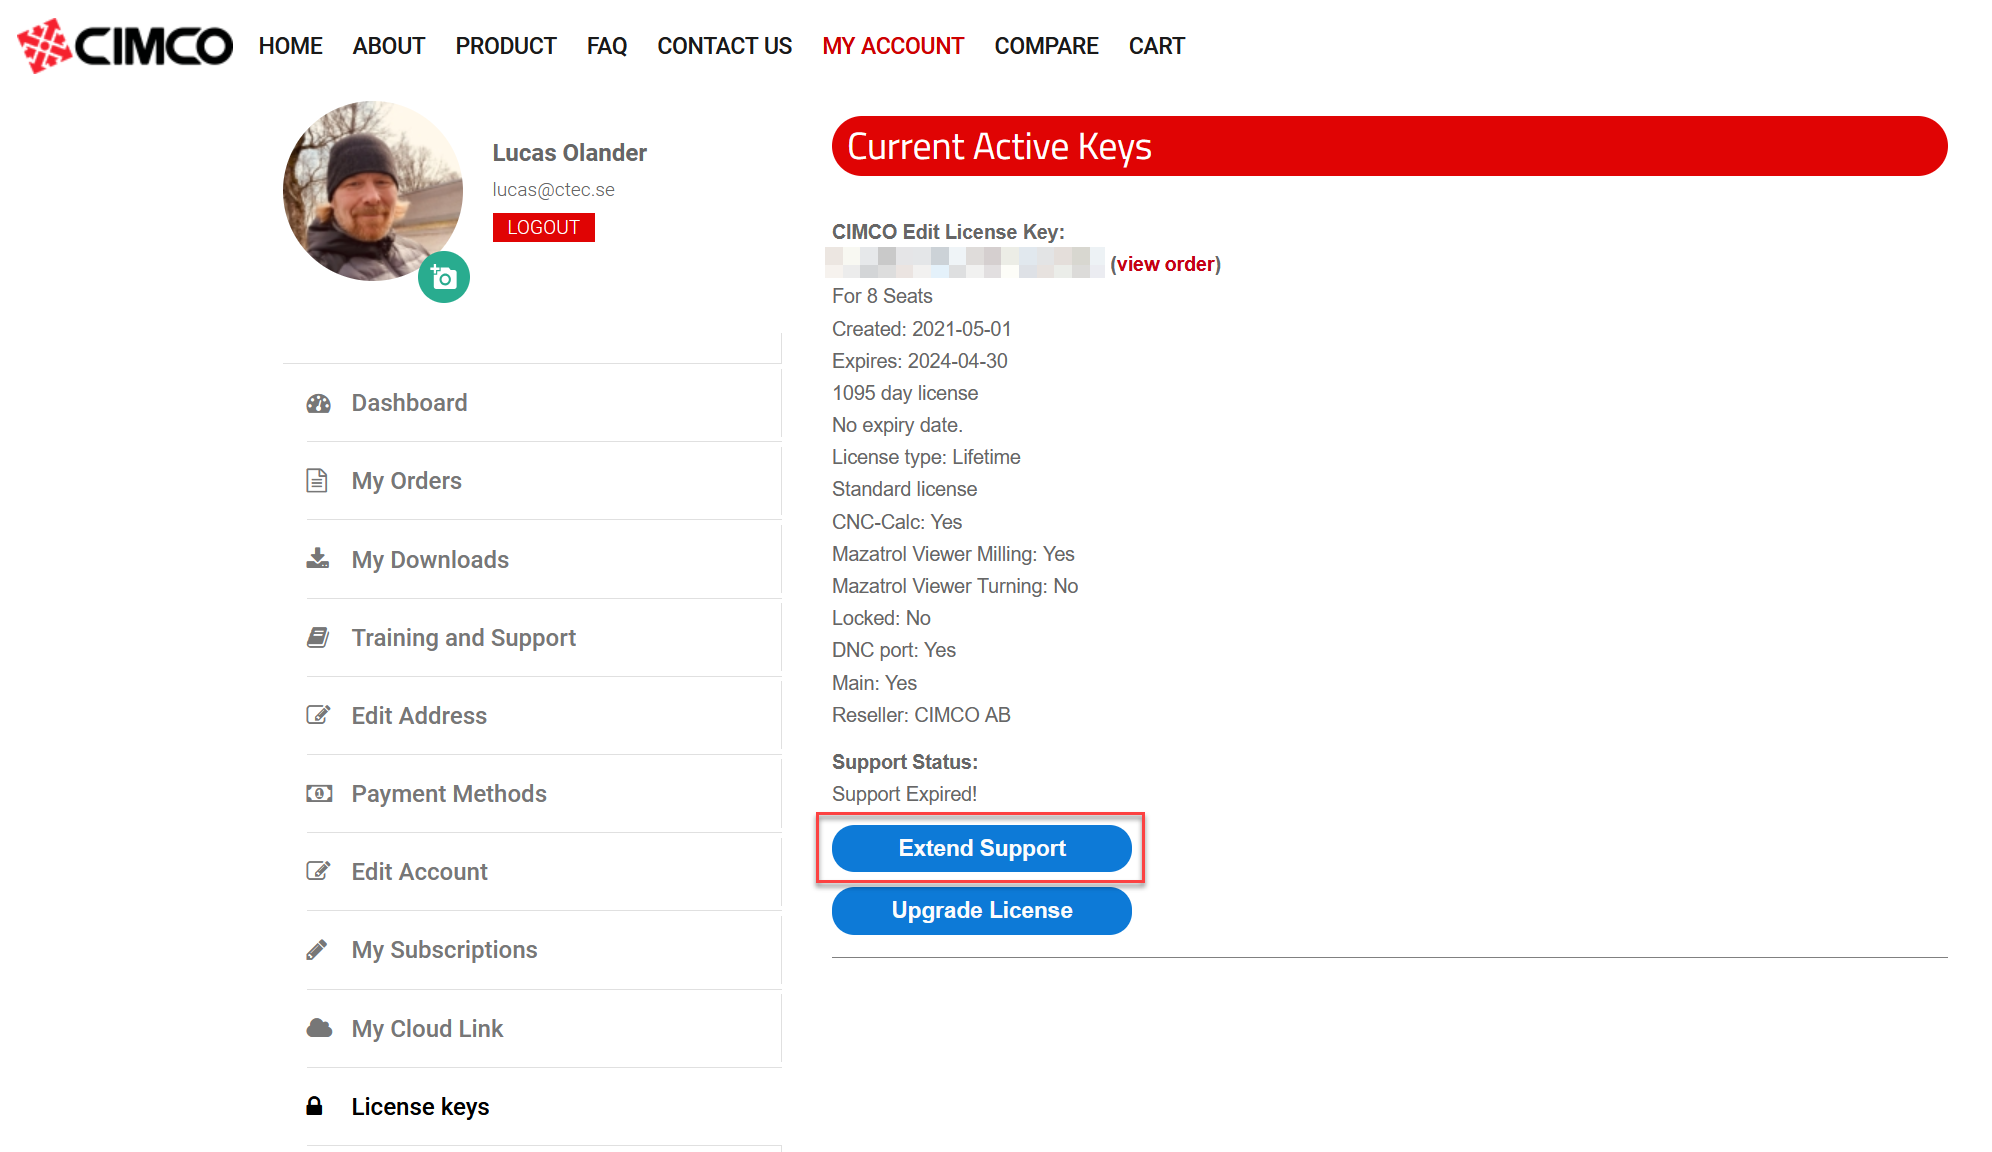Click the 'Created: 2021-05-01' text
Image resolution: width=1992 pixels, height=1152 pixels.
[922, 329]
